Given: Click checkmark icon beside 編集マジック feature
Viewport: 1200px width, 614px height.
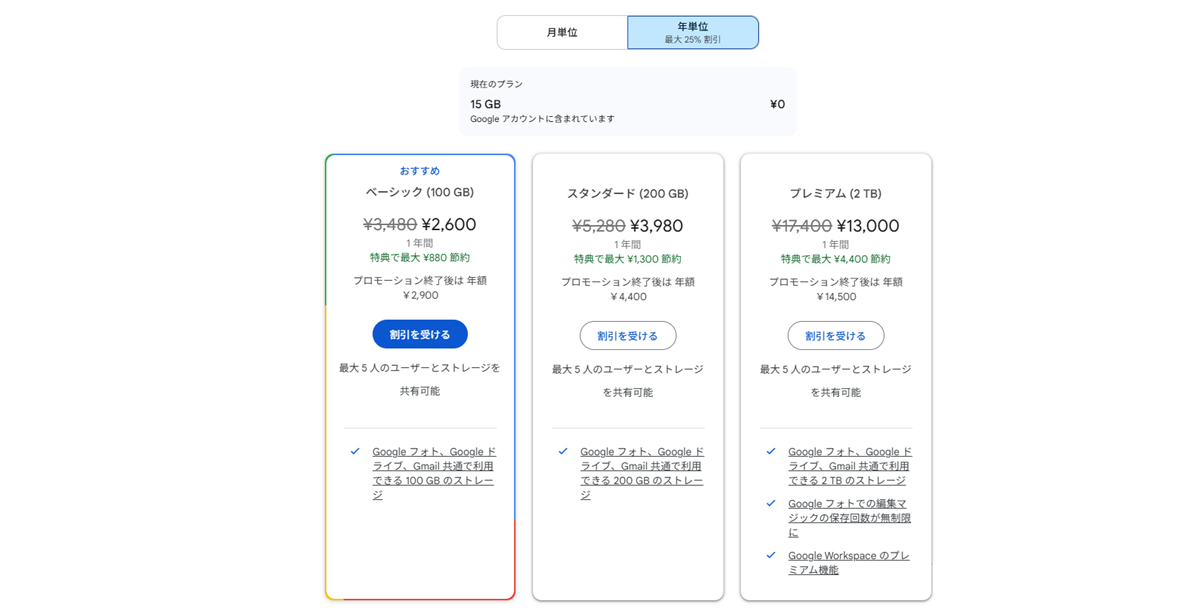Looking at the screenshot, I should pos(771,504).
